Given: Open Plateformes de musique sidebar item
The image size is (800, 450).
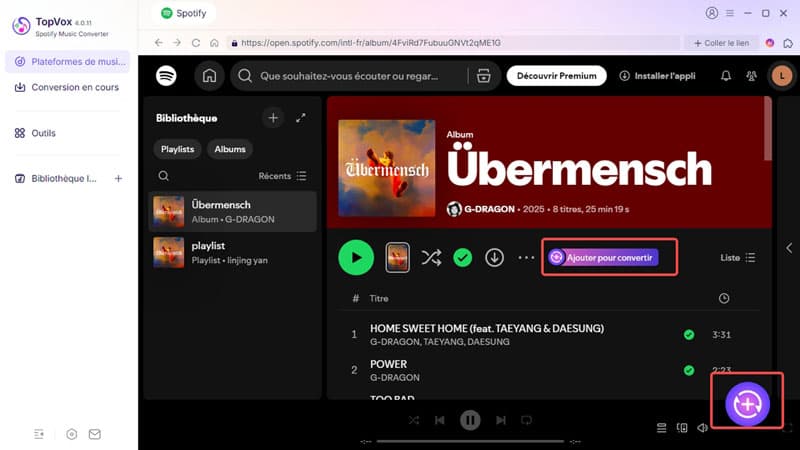Looking at the screenshot, I should 67,62.
